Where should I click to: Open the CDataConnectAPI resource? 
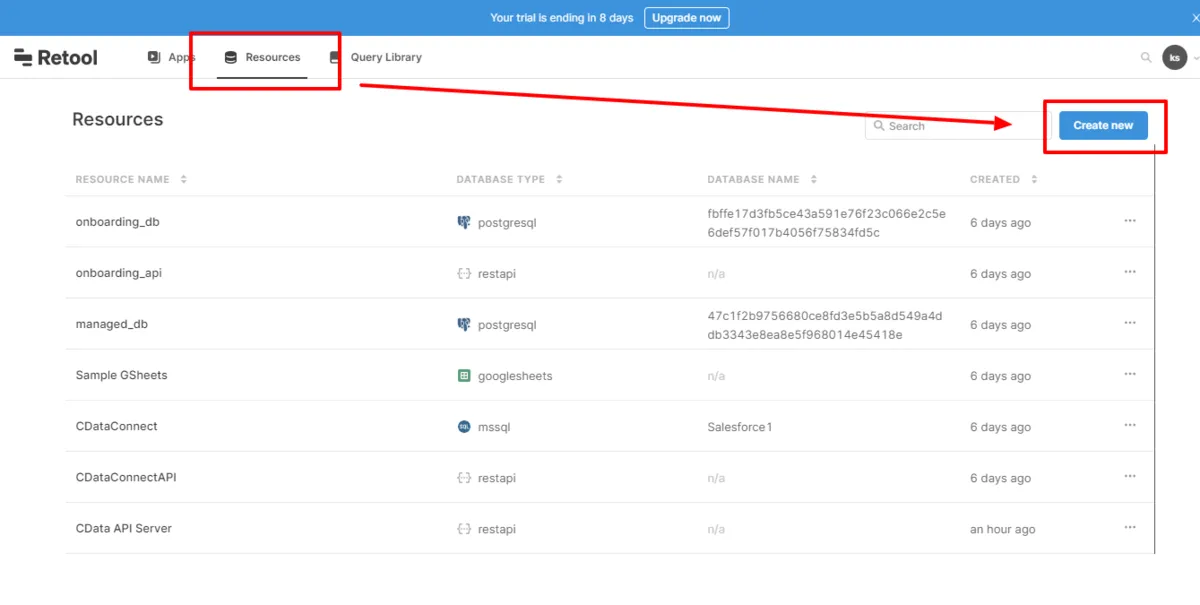click(x=126, y=478)
